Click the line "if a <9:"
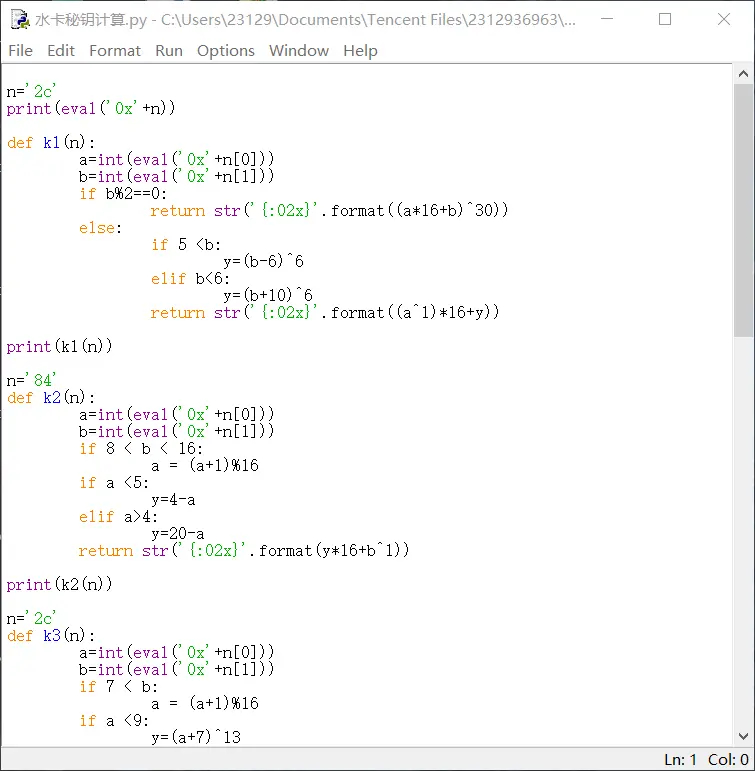Screen dimensions: 755x771 pos(114,720)
